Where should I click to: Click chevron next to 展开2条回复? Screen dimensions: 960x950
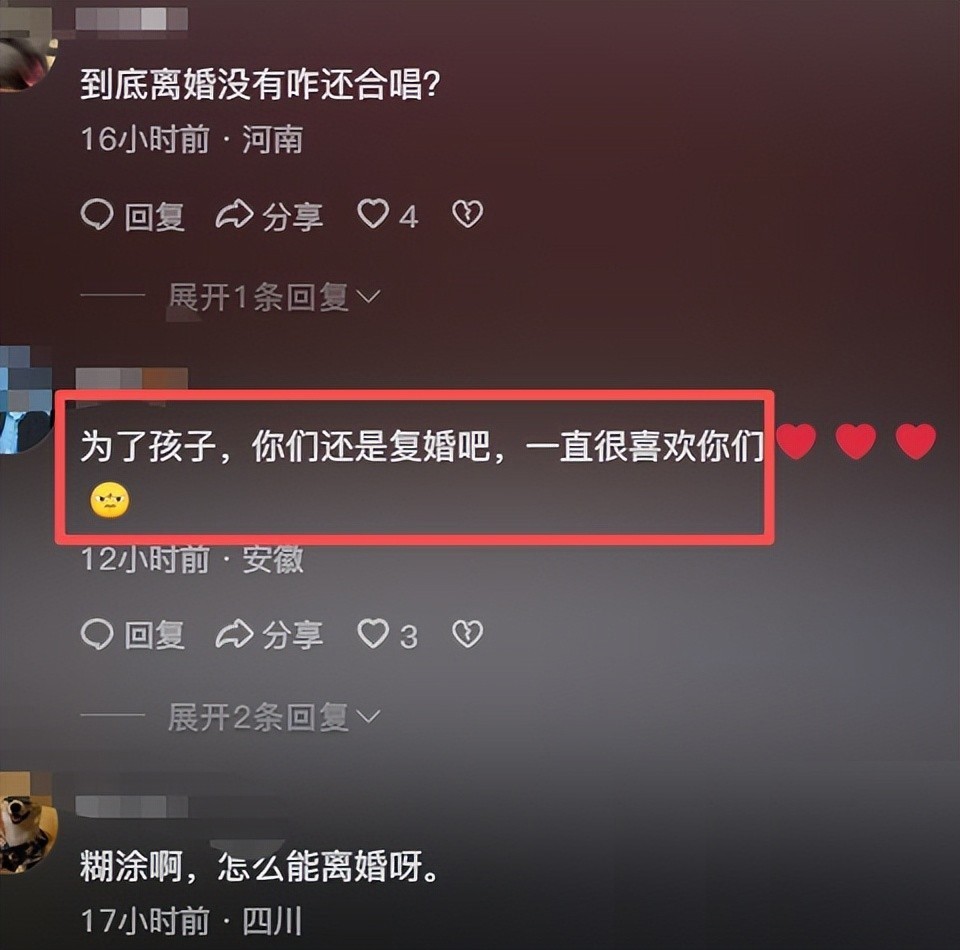click(368, 717)
